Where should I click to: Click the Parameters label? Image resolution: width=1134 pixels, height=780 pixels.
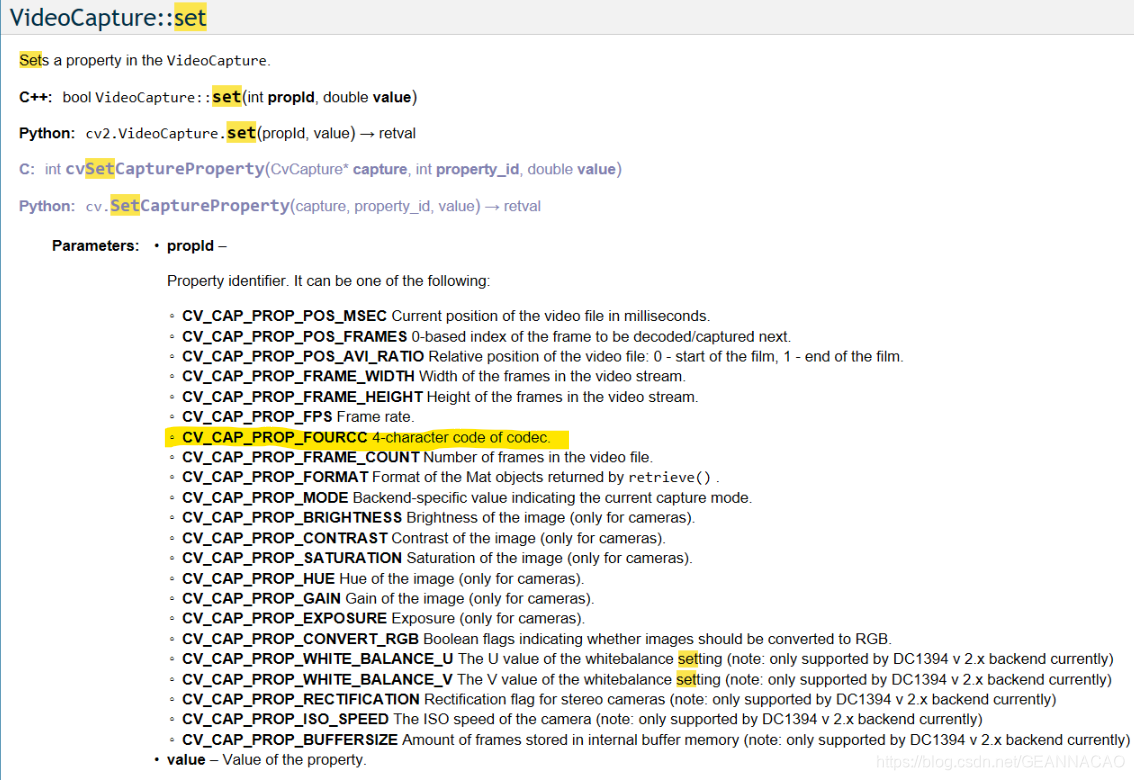point(95,246)
